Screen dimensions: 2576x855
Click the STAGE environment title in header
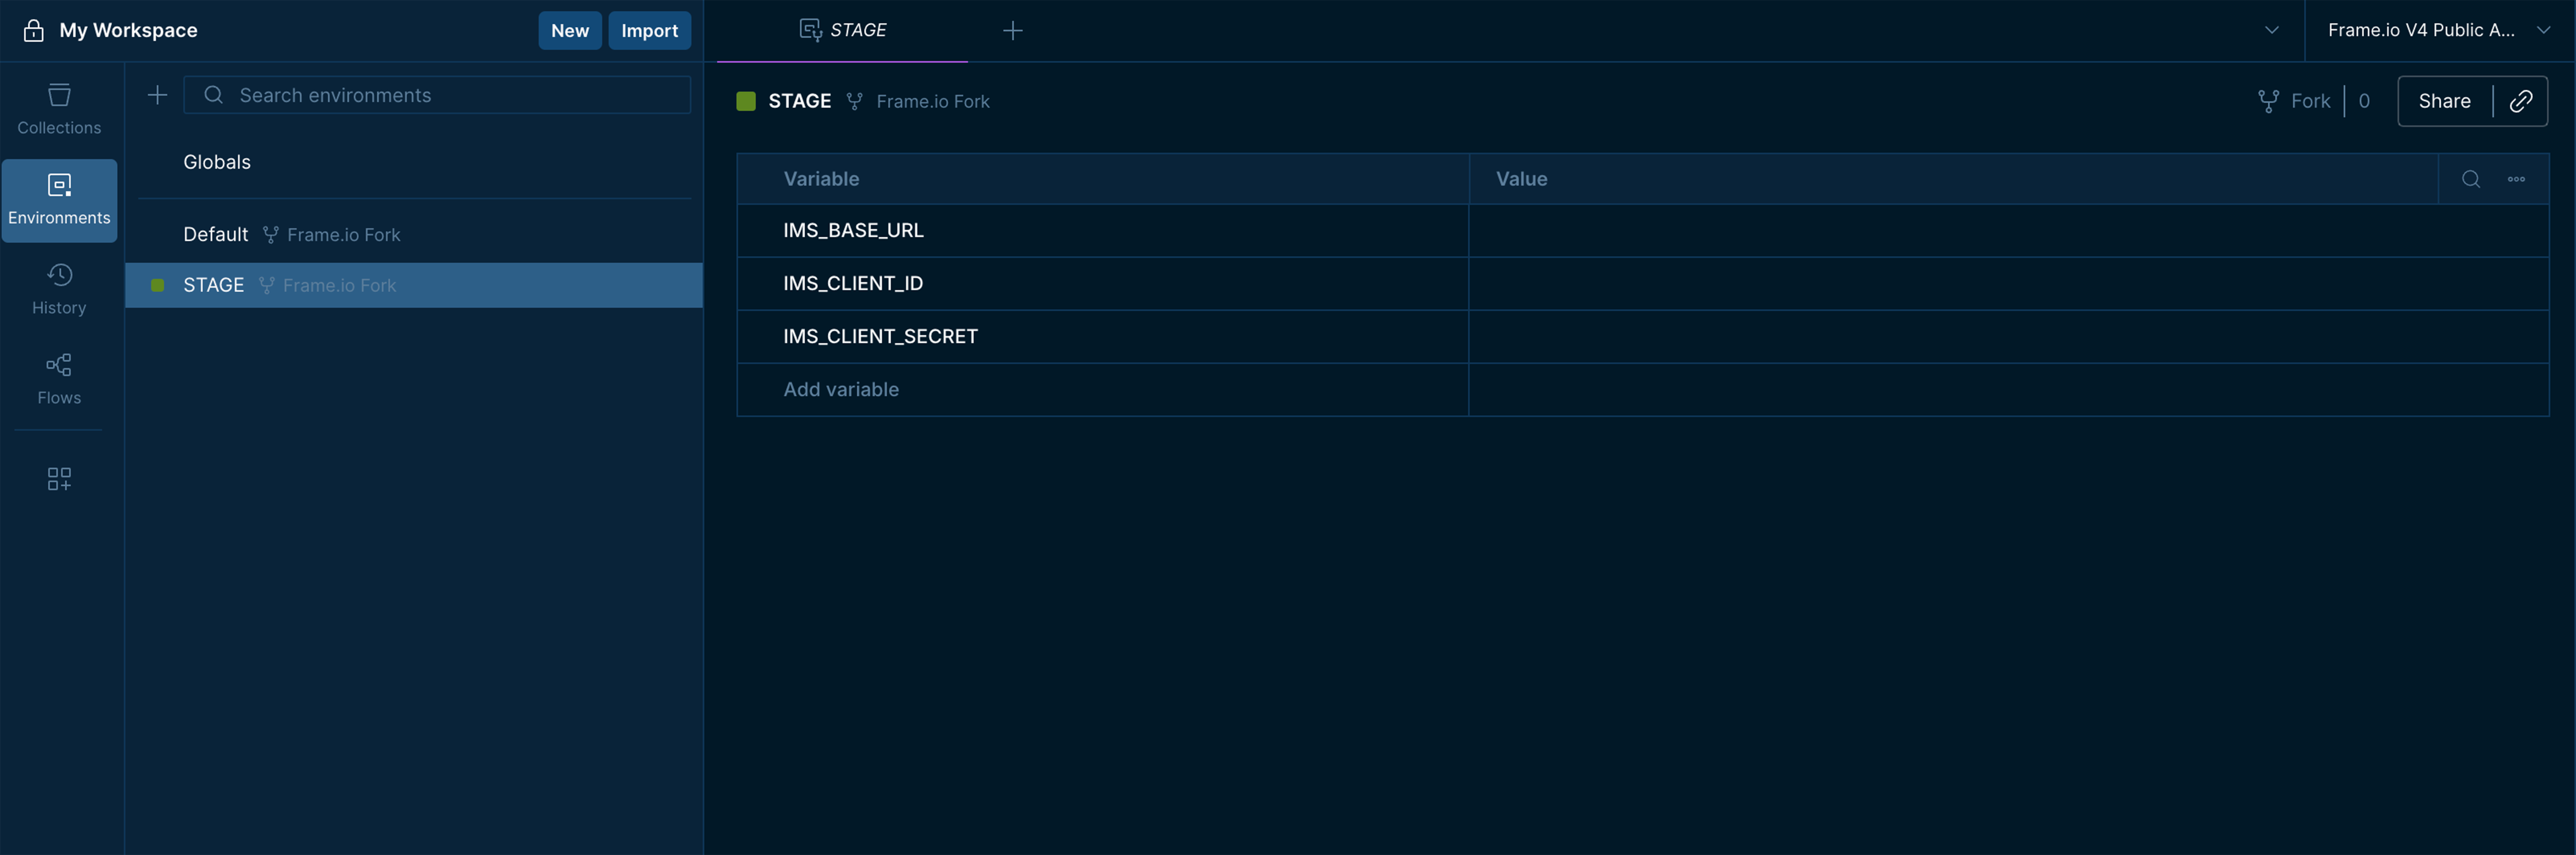[x=799, y=101]
